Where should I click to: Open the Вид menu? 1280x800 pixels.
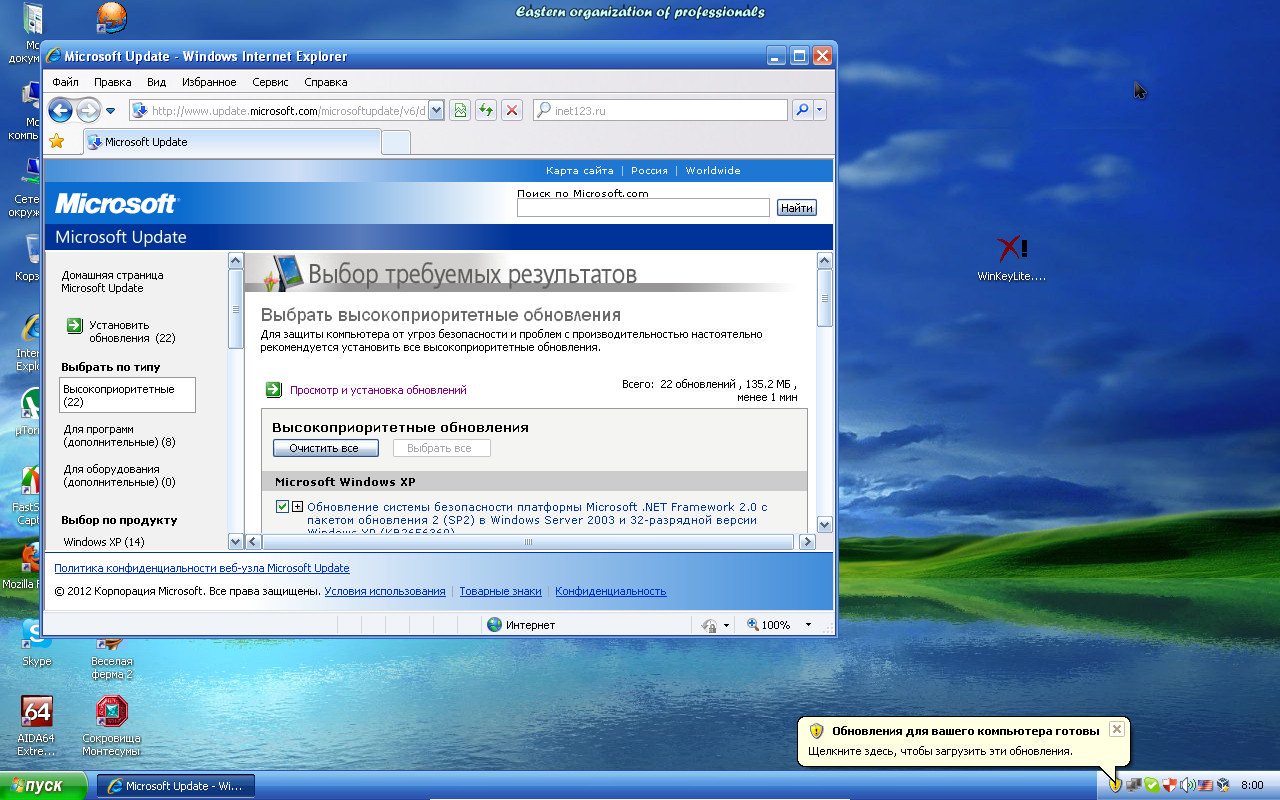pyautogui.click(x=156, y=82)
